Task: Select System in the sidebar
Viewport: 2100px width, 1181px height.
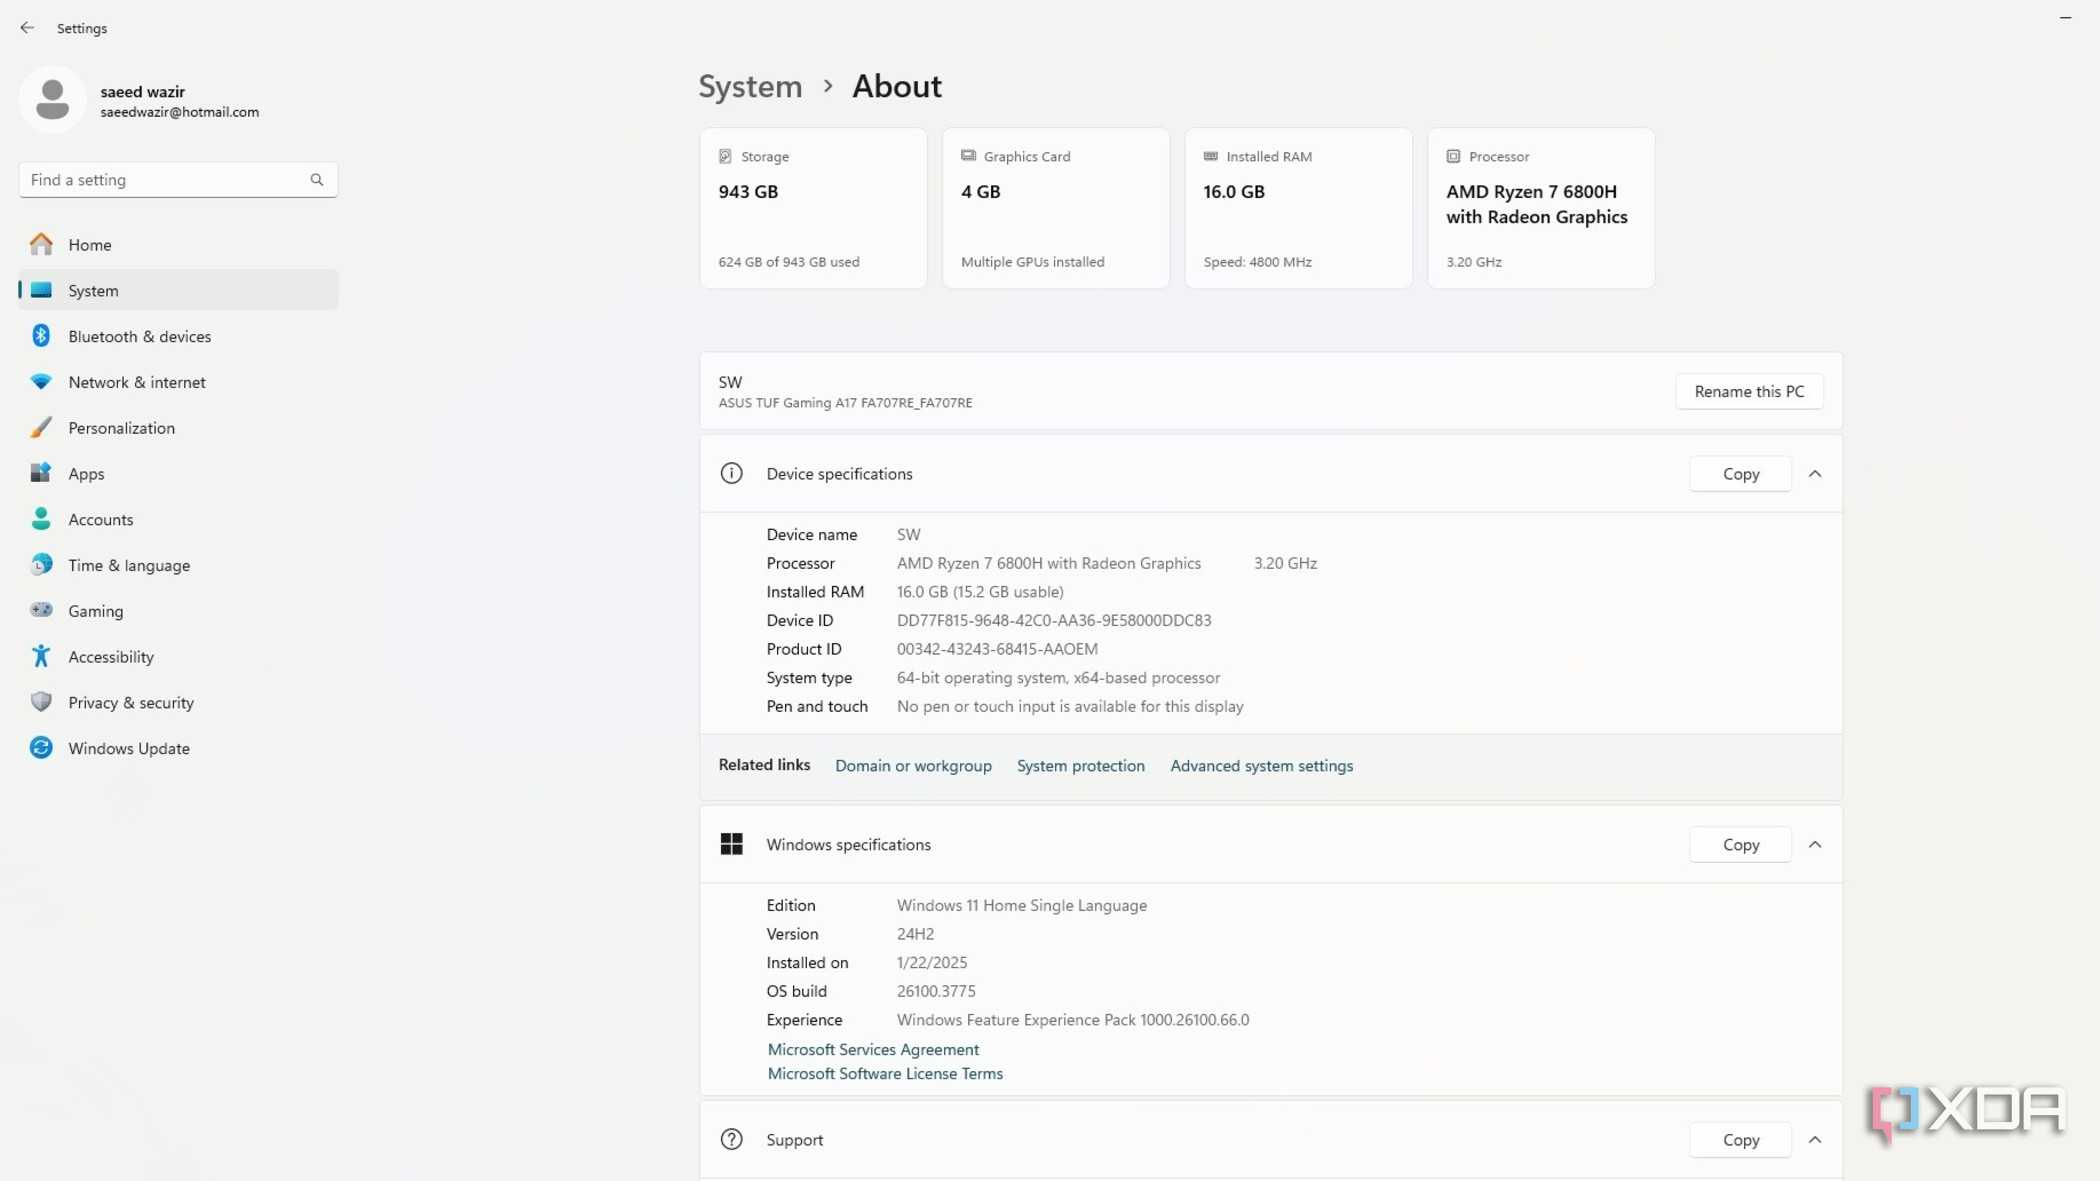Action: pos(178,290)
